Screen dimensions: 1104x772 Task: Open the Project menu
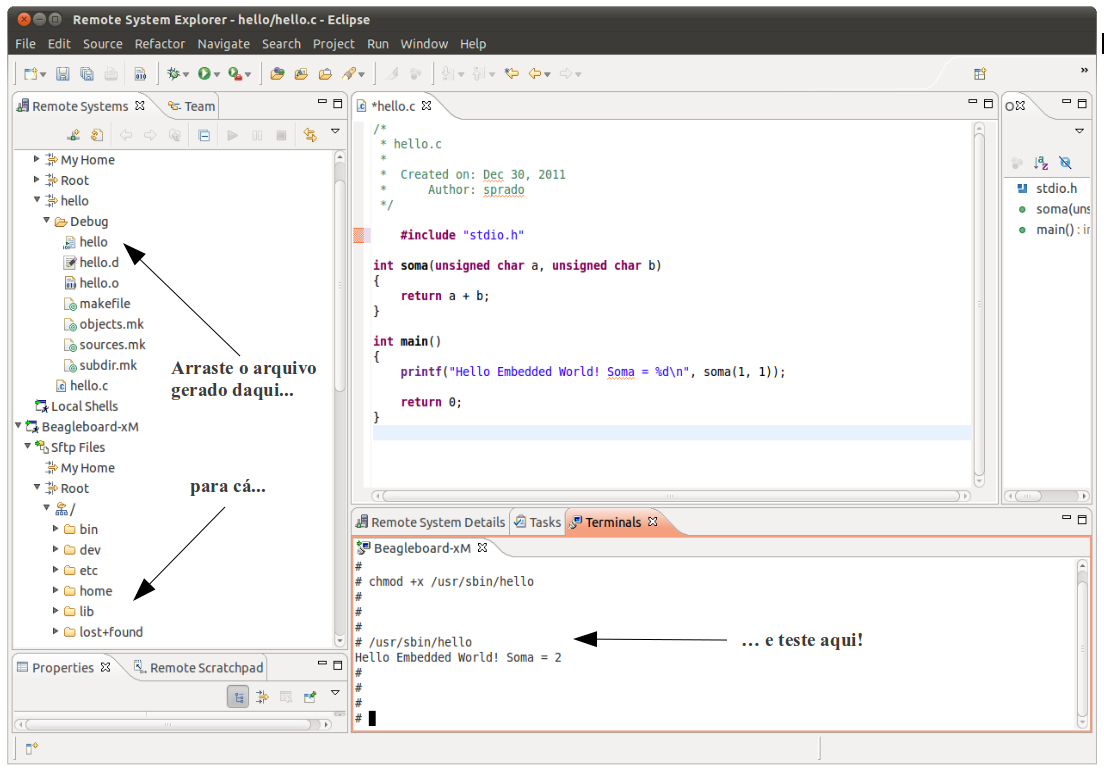pyautogui.click(x=334, y=44)
